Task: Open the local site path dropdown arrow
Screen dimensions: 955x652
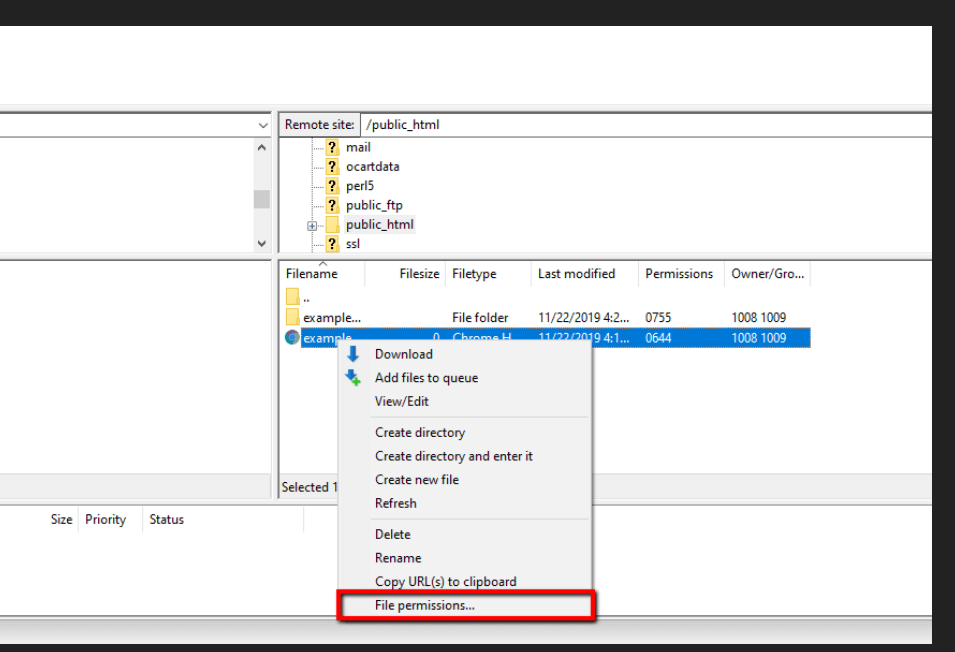Action: 263,125
